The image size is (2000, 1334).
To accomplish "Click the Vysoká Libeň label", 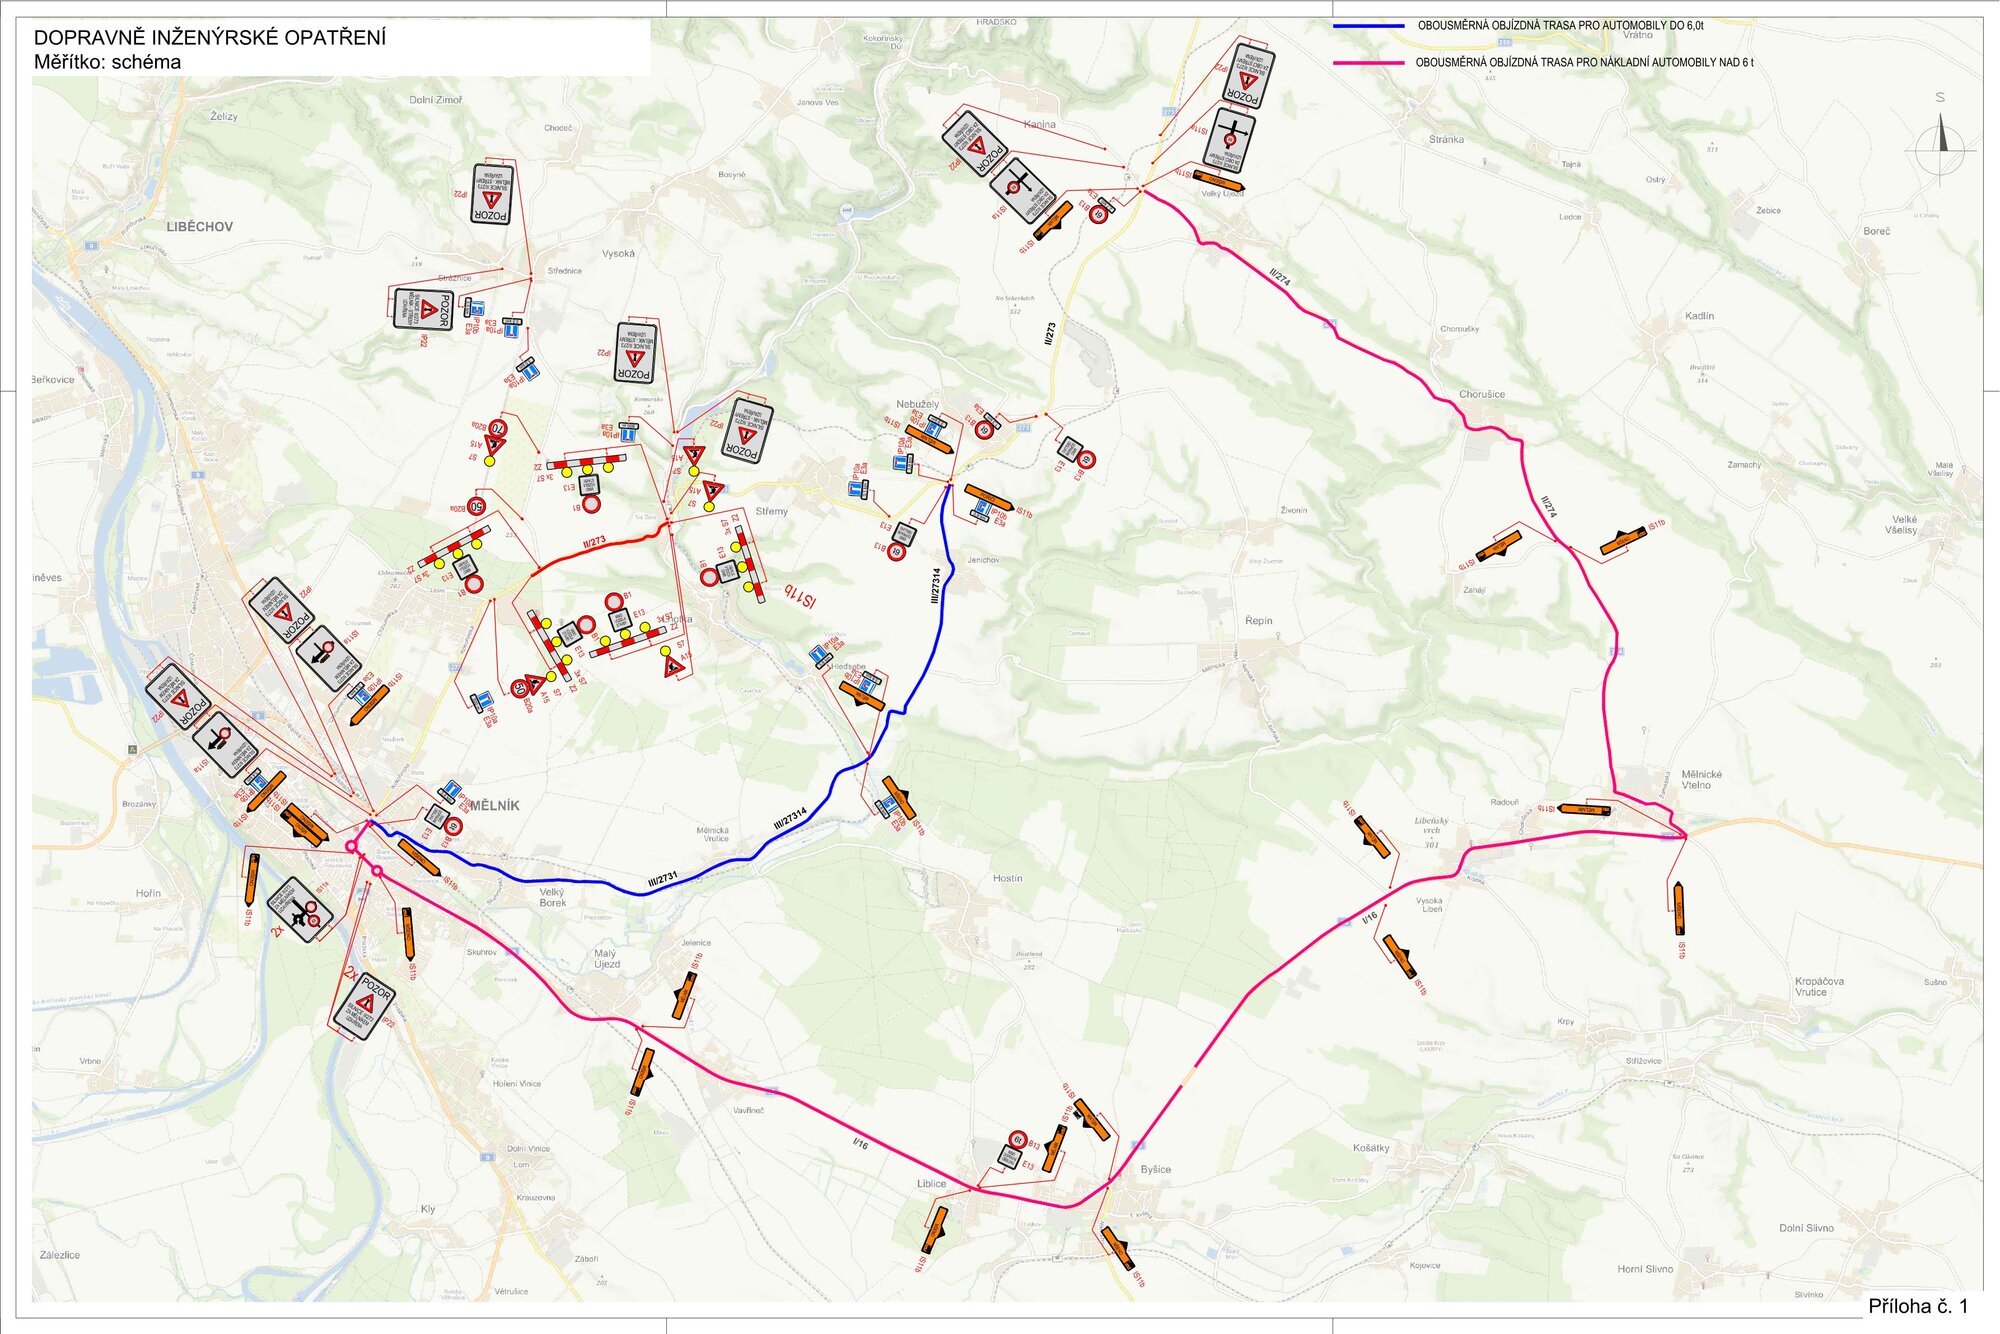I will pyautogui.click(x=1429, y=905).
